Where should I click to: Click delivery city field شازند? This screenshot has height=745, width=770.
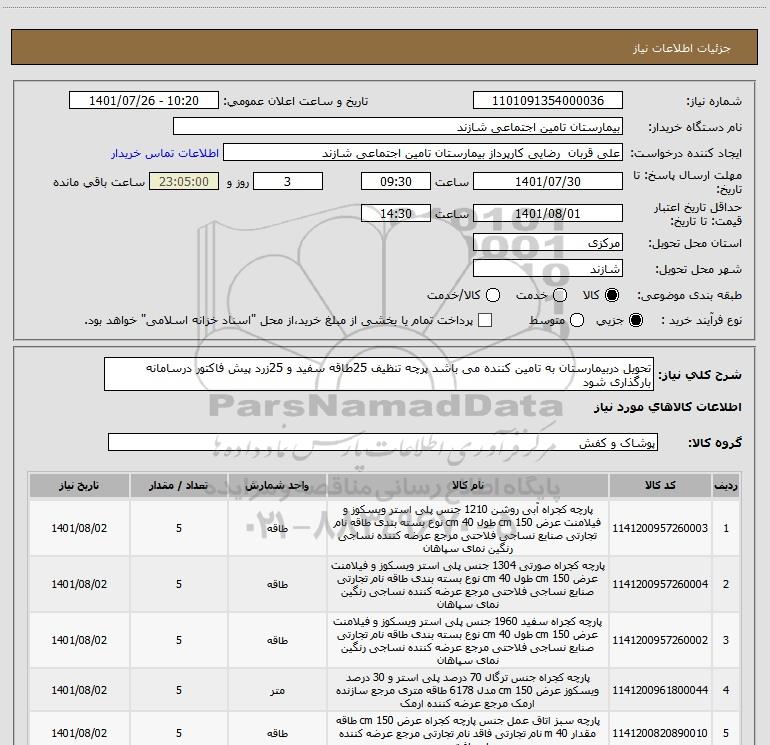pyautogui.click(x=548, y=269)
